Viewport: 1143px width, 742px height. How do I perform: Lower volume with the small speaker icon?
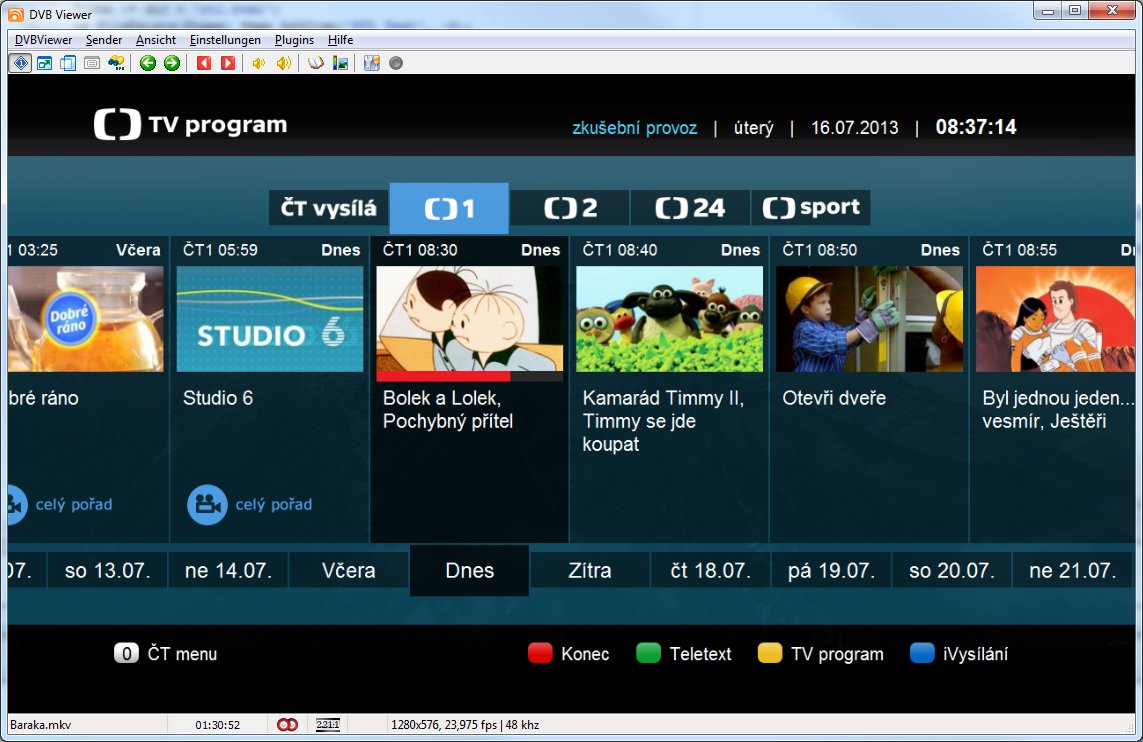click(259, 63)
